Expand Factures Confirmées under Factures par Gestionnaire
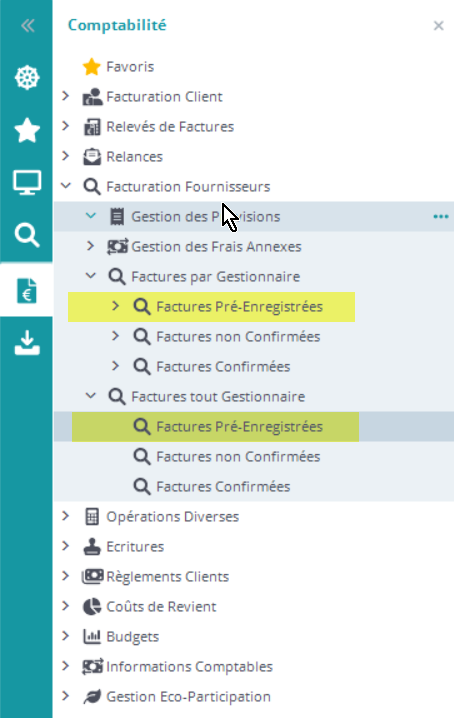 pyautogui.click(x=115, y=365)
